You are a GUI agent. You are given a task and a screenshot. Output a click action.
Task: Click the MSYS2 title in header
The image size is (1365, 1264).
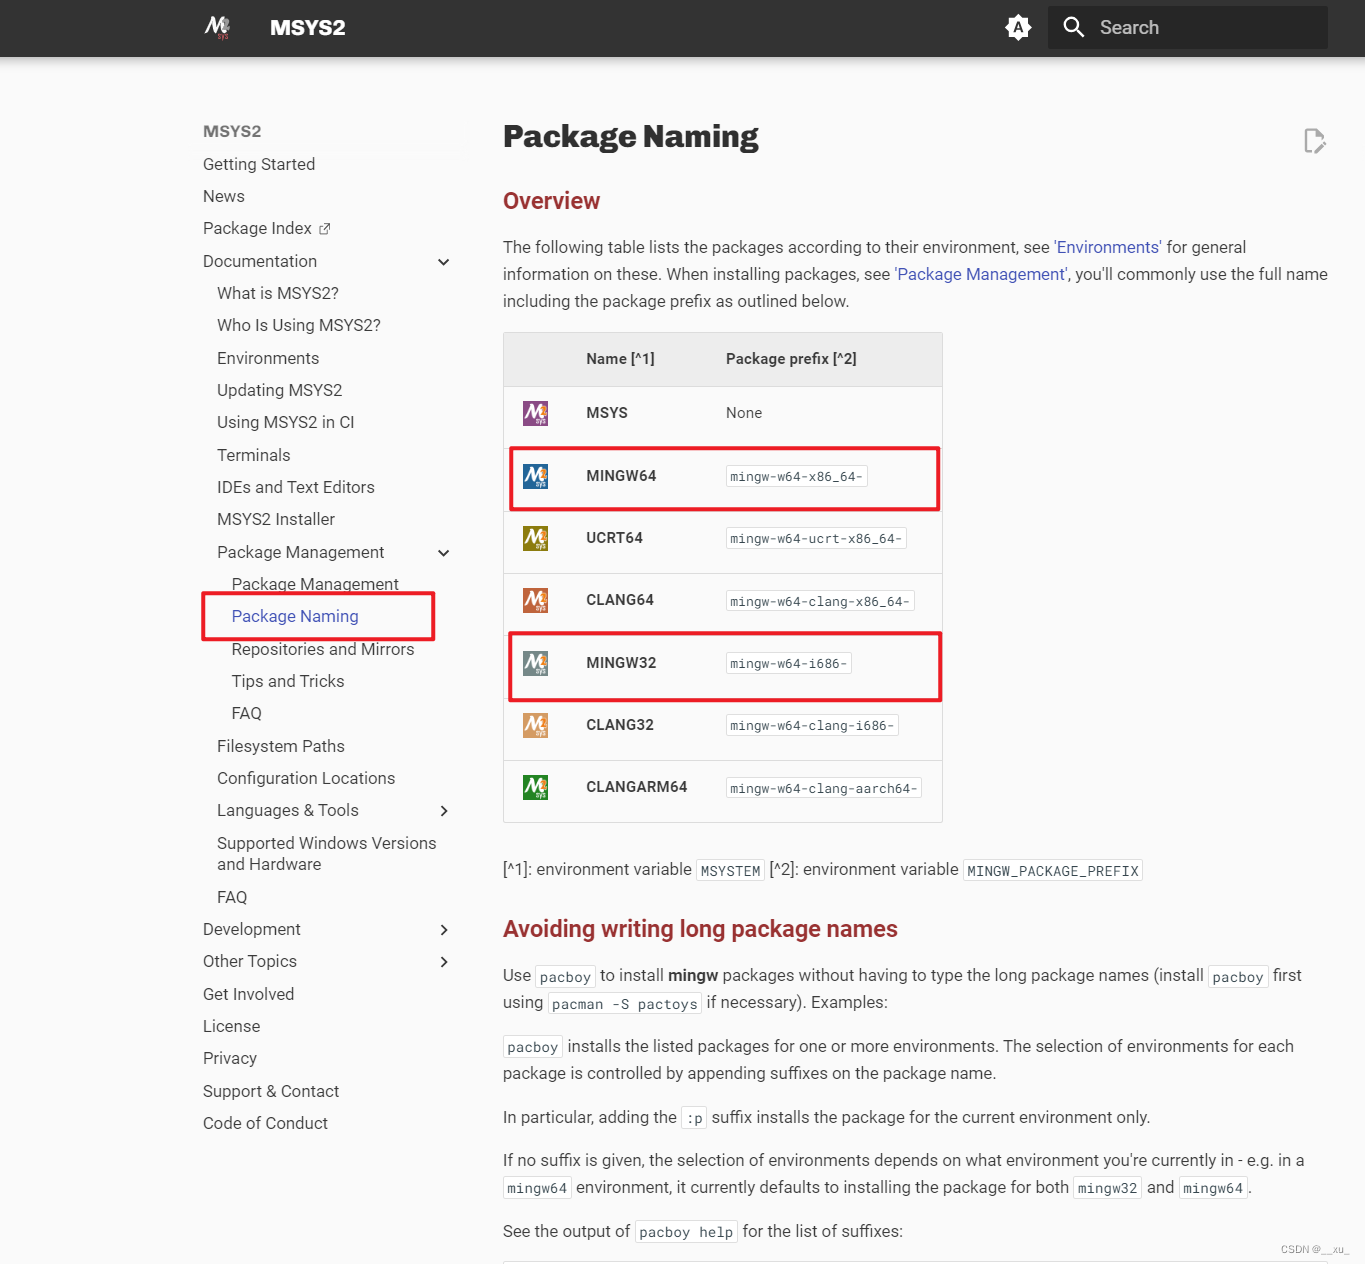coord(308,27)
